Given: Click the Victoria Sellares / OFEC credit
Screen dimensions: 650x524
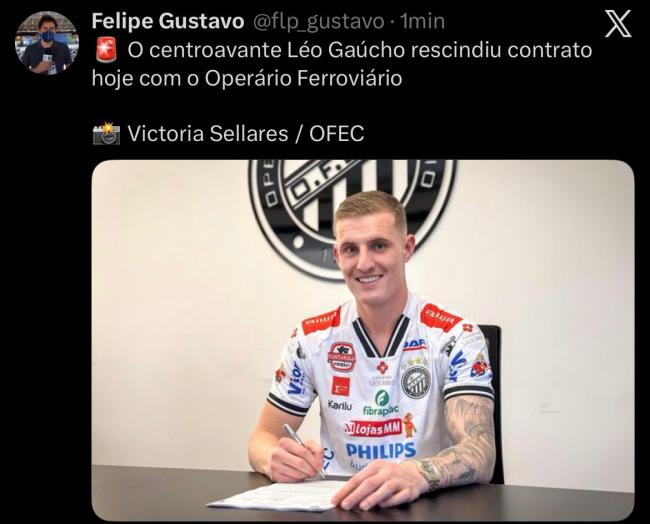Looking at the screenshot, I should (x=246, y=133).
